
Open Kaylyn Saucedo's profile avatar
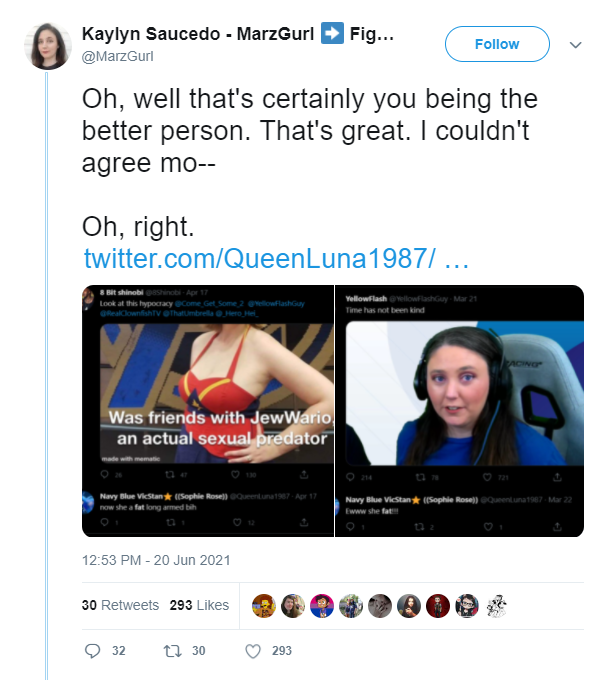pyautogui.click(x=48, y=46)
